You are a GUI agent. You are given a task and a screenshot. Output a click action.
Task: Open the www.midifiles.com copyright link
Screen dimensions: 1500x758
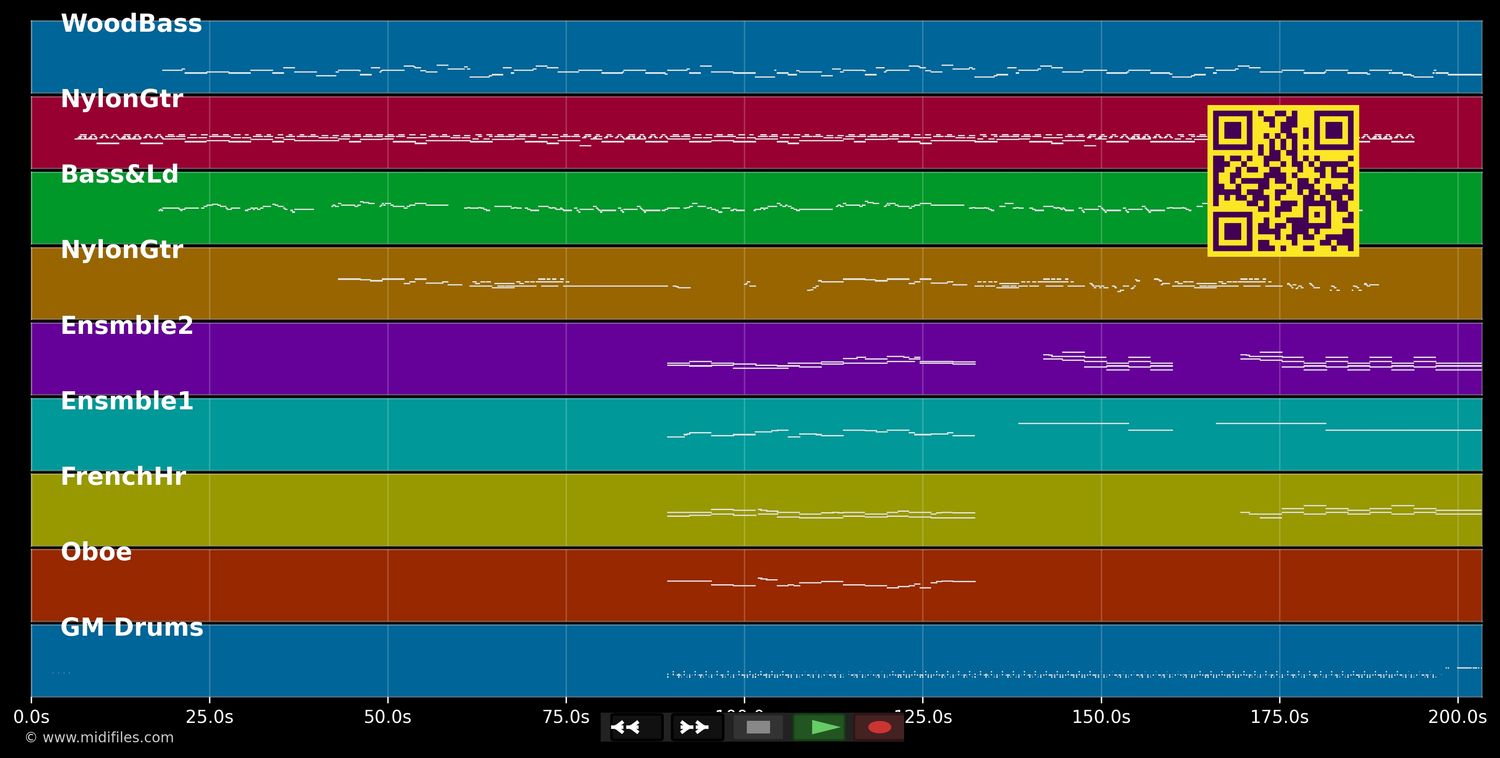tap(99, 738)
